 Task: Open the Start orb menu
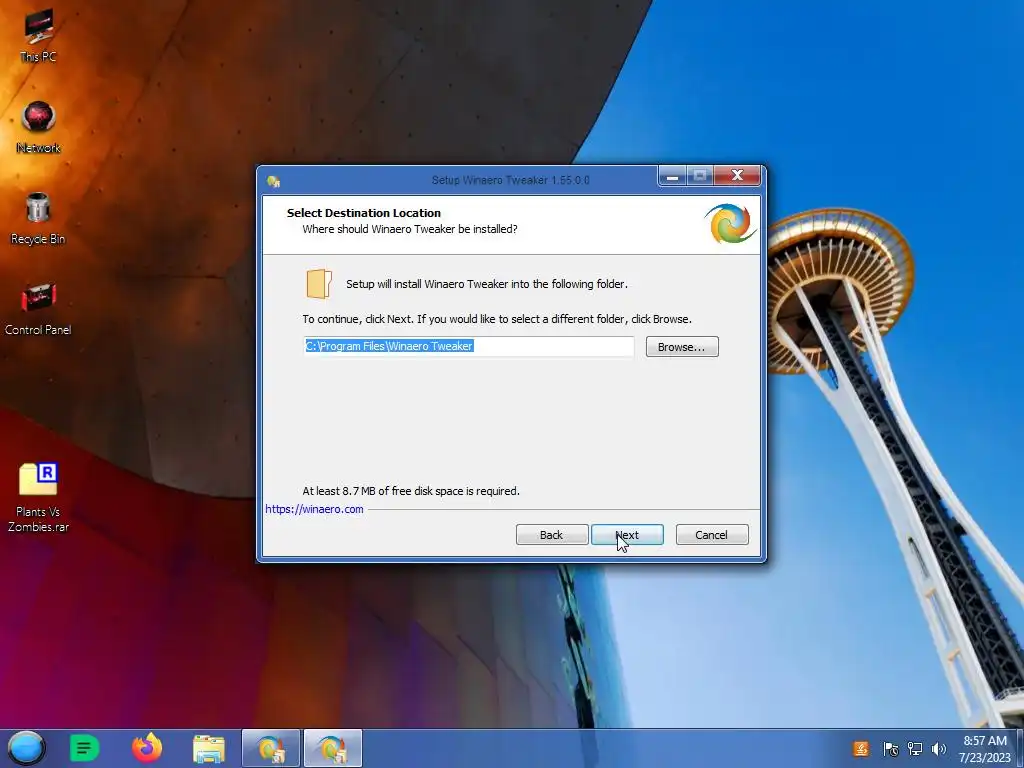[27, 748]
